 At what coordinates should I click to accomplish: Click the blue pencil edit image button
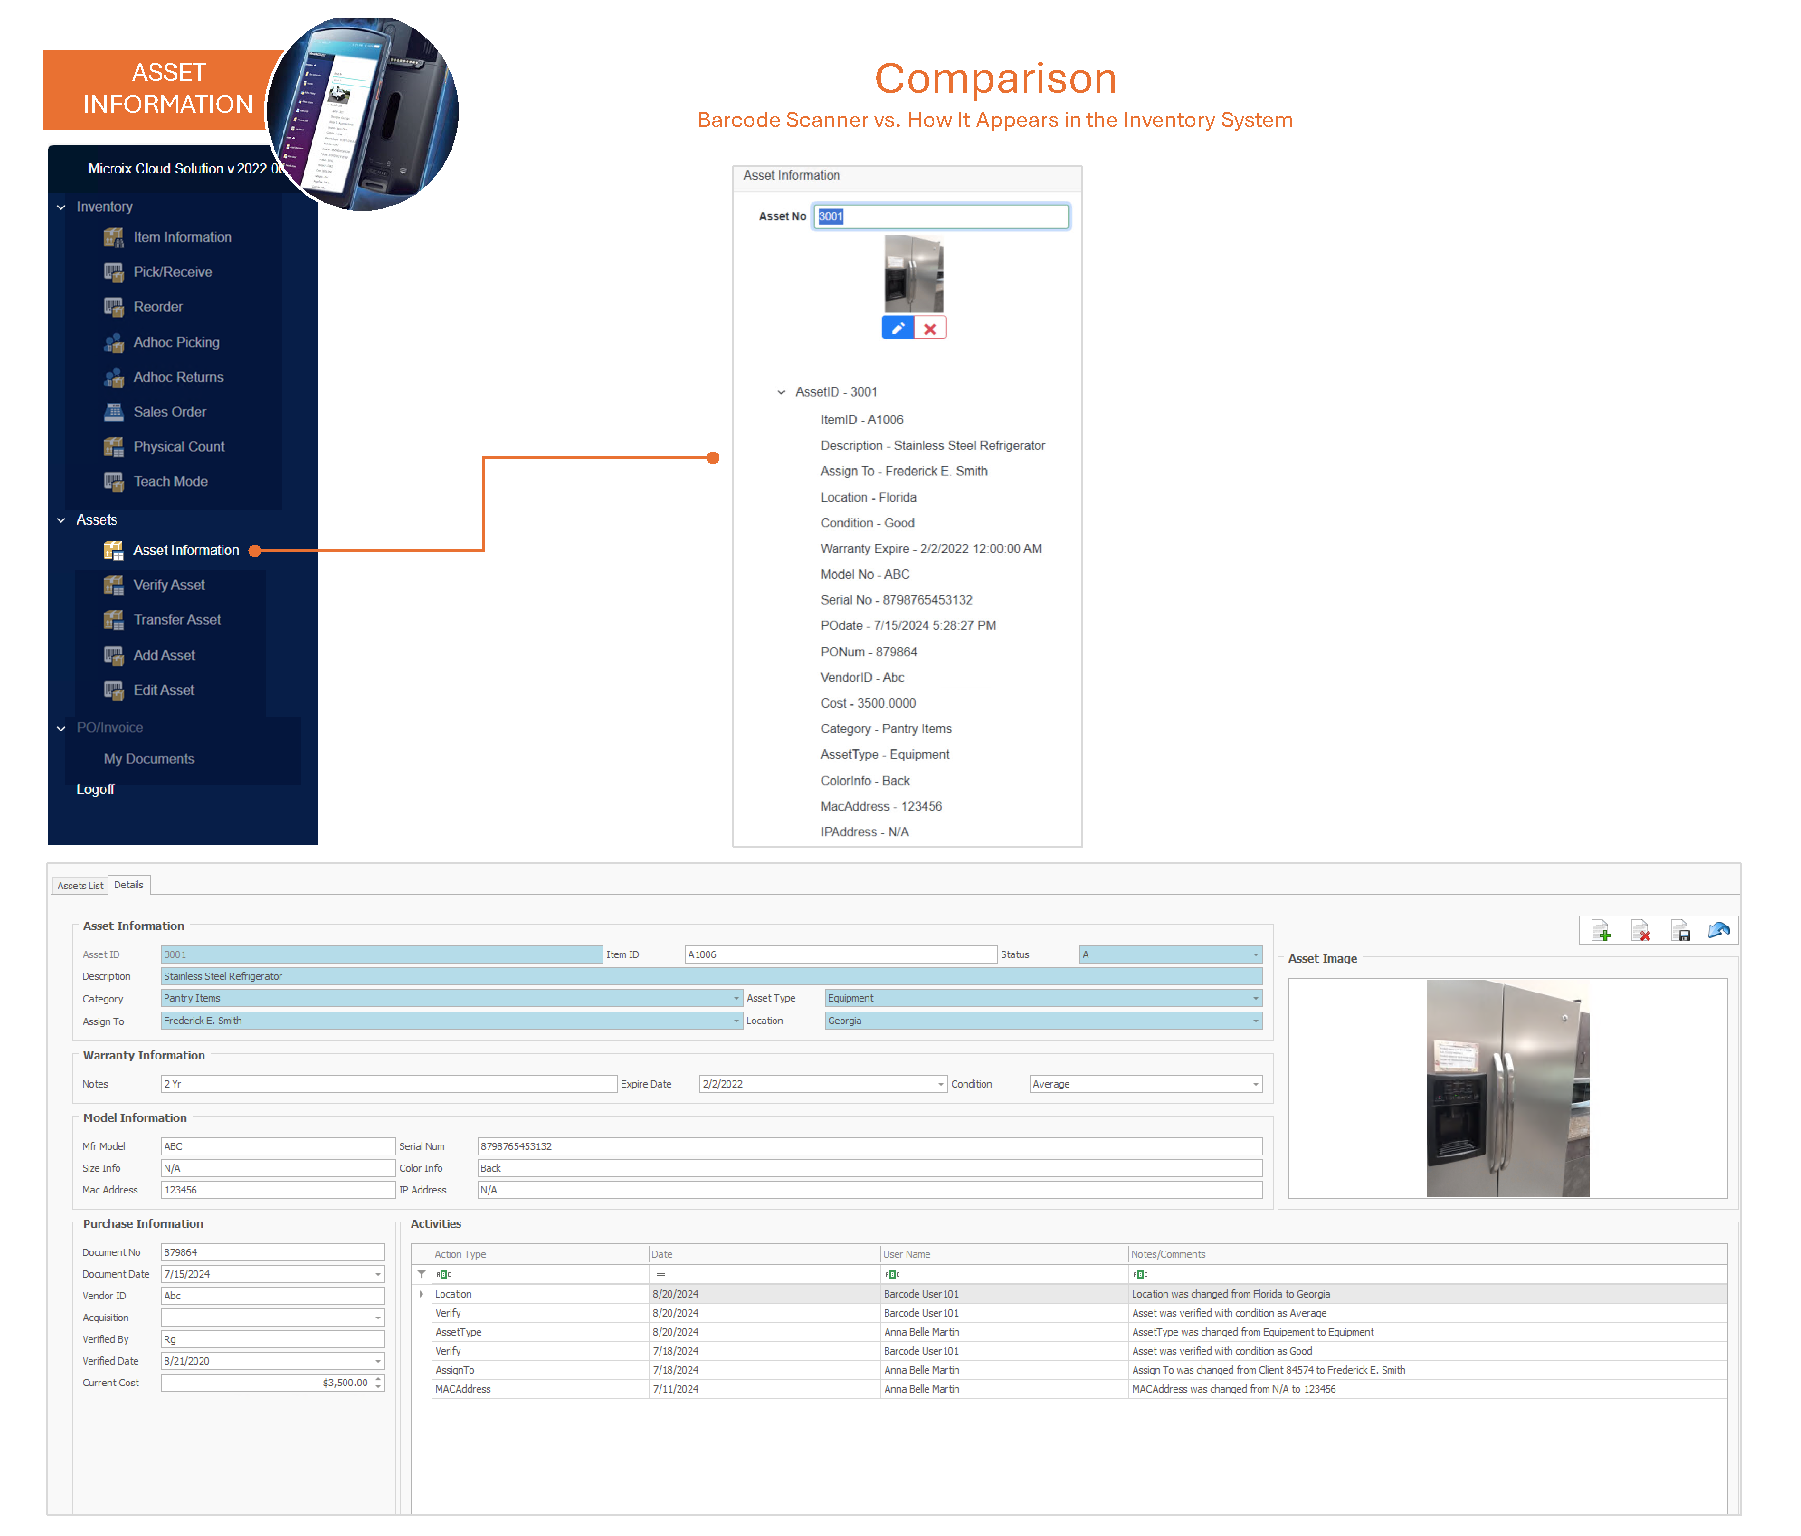pos(898,328)
